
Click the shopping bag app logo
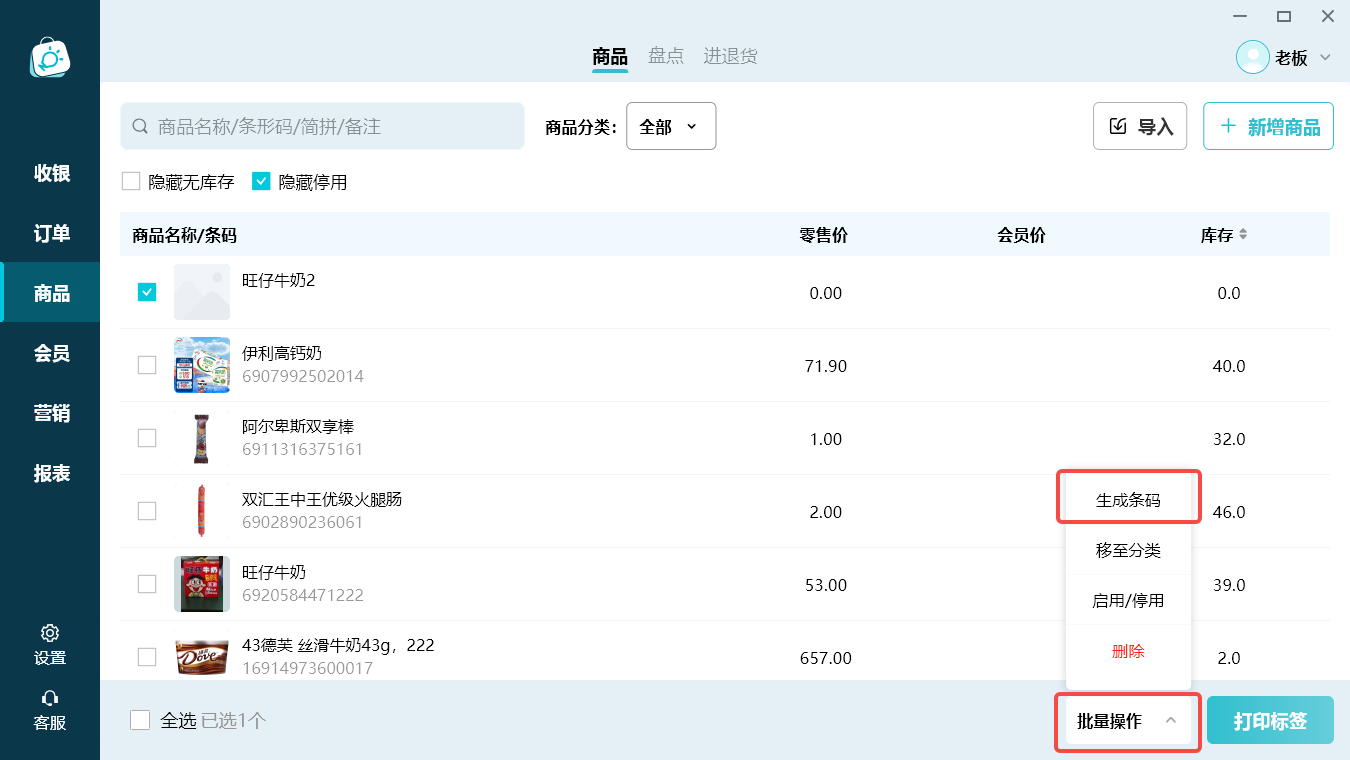[x=50, y=58]
